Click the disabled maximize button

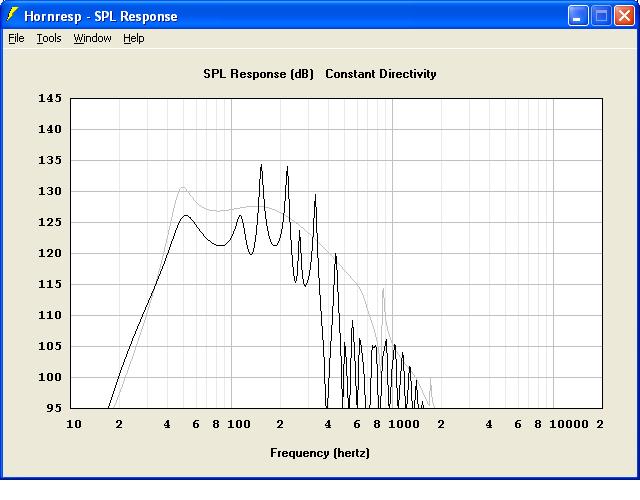coord(601,16)
